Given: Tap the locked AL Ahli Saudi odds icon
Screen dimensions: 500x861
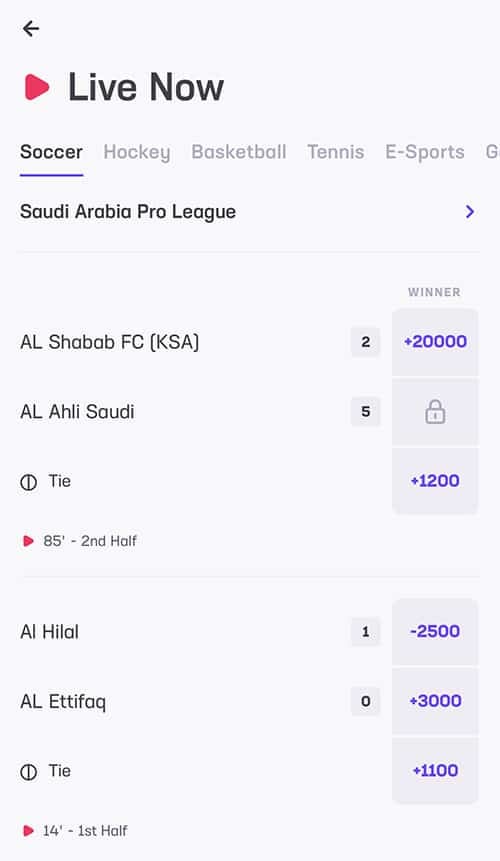Looking at the screenshot, I should pyautogui.click(x=435, y=412).
